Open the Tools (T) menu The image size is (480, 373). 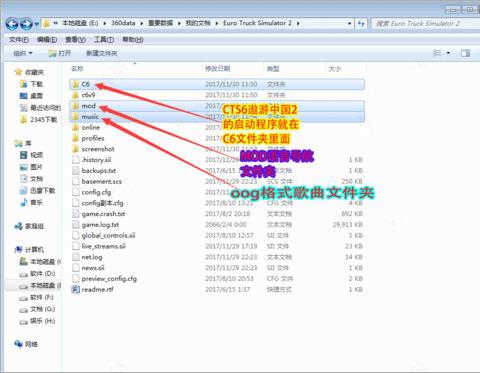104,40
